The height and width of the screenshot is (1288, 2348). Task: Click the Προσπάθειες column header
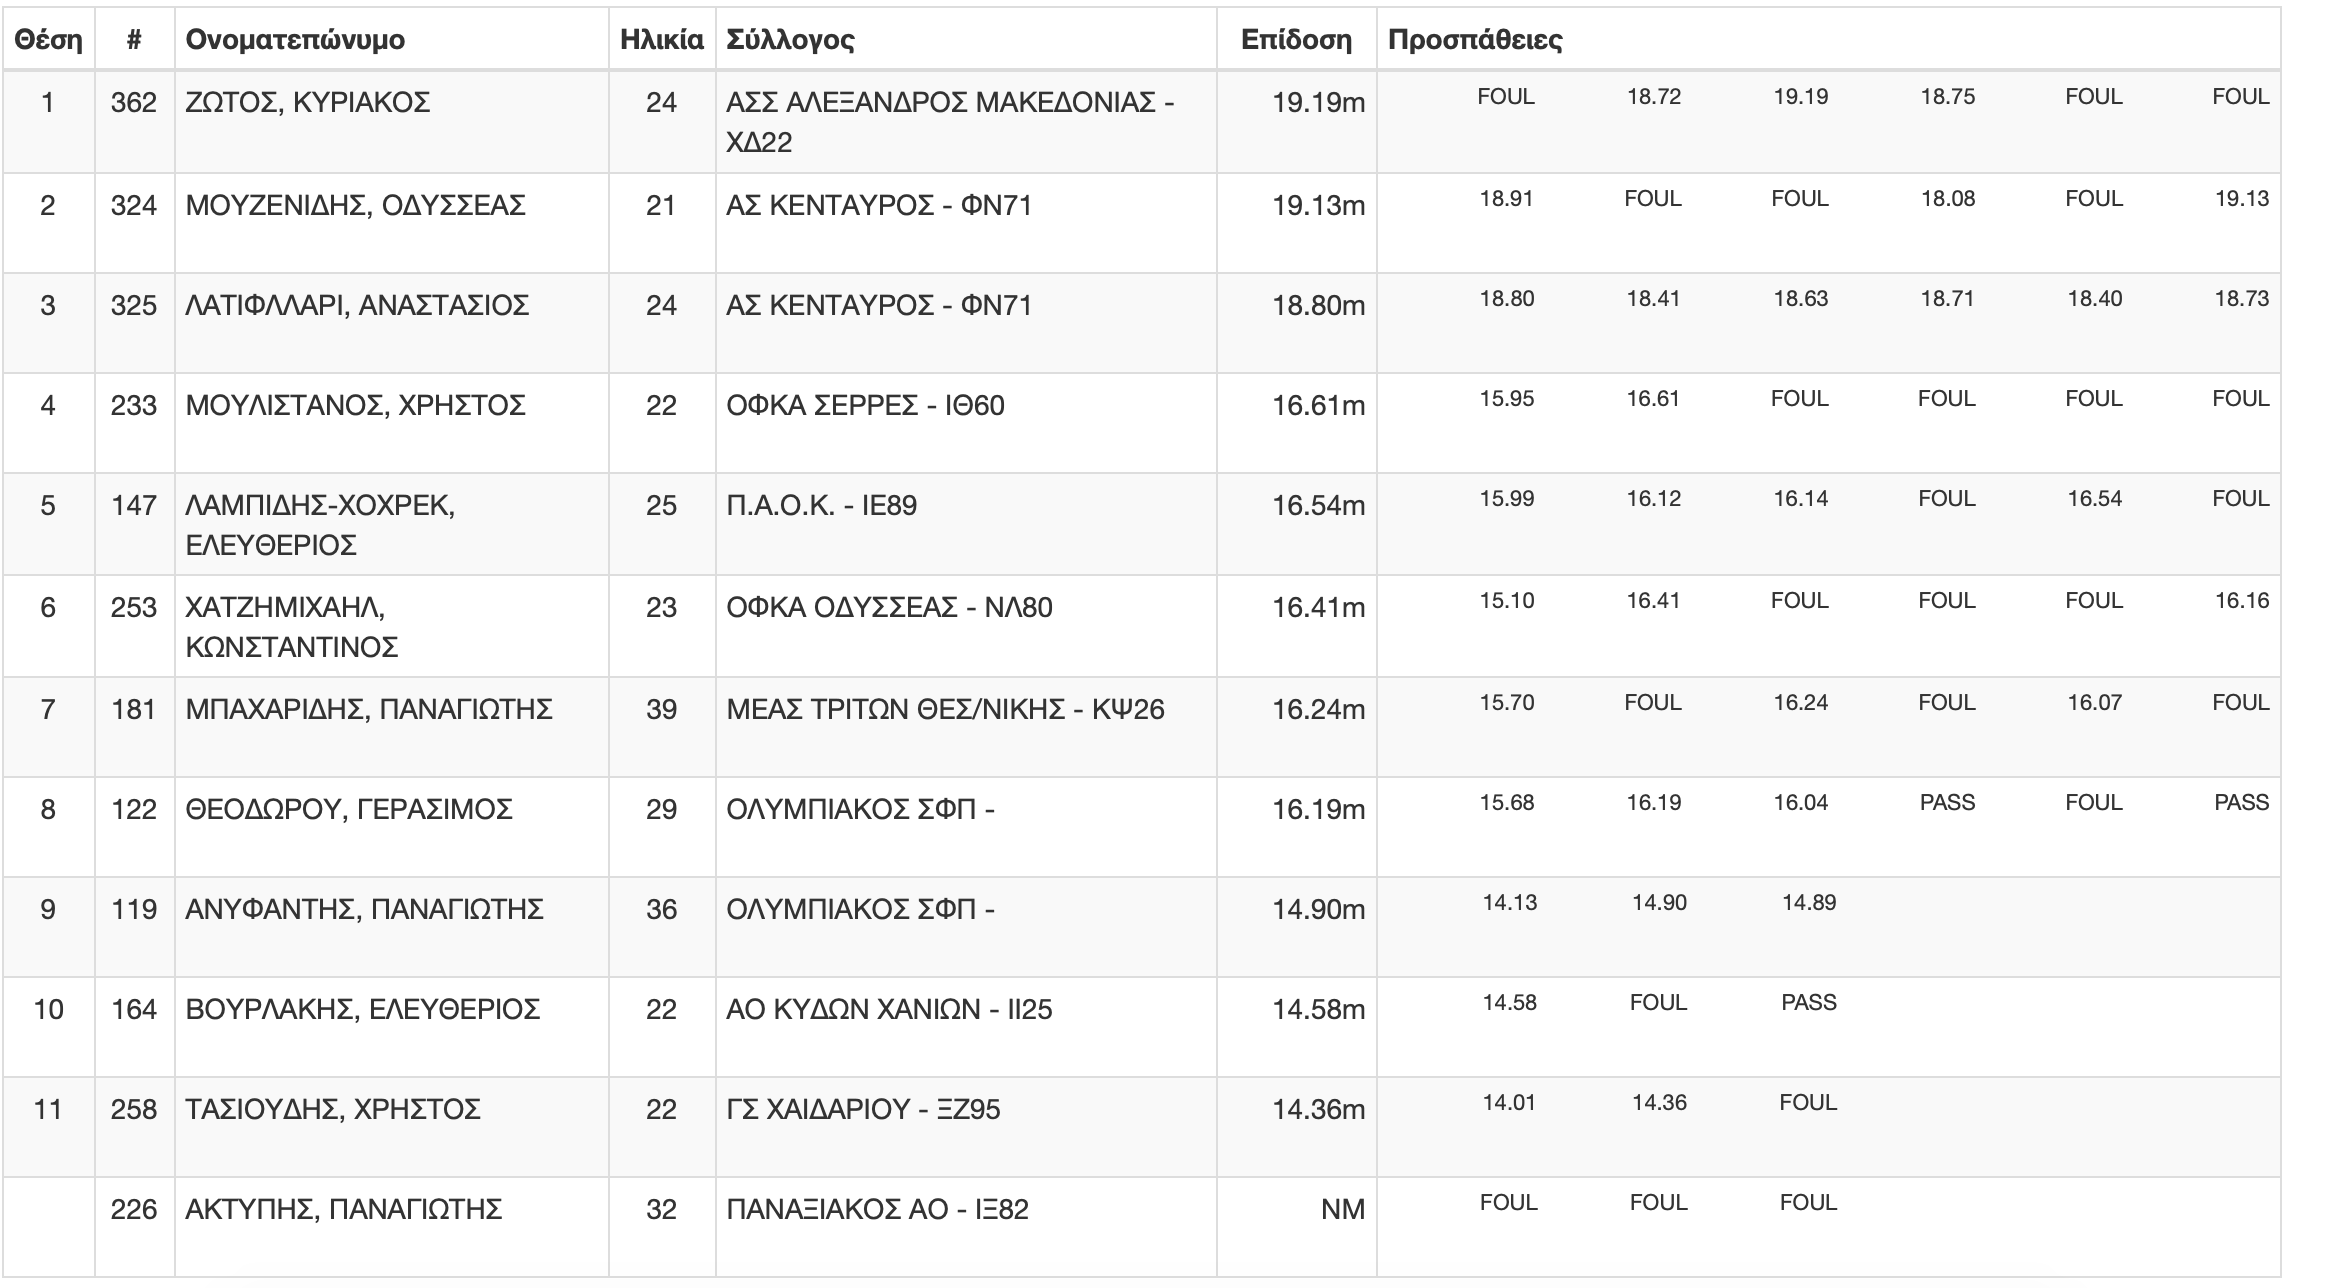[1475, 40]
